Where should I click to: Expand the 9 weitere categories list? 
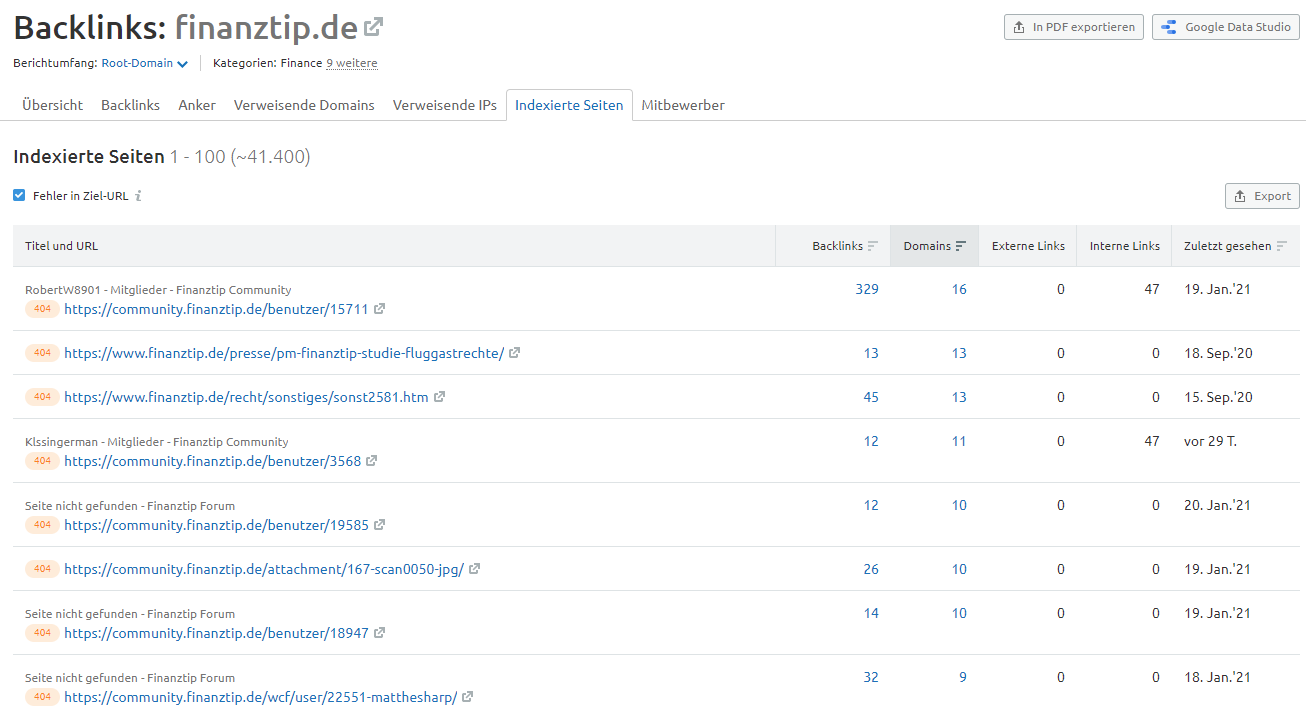coord(352,62)
